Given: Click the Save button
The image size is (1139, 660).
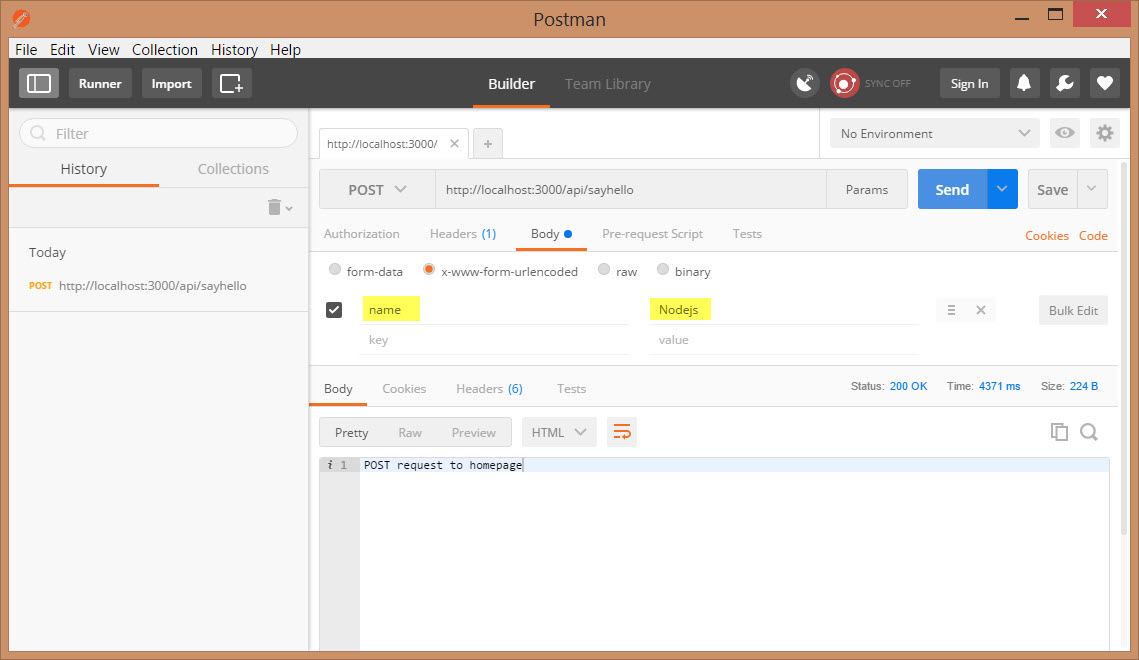Looking at the screenshot, I should pyautogui.click(x=1053, y=190).
